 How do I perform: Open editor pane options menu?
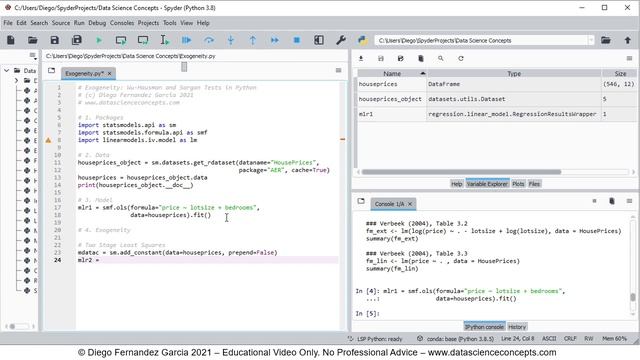(338, 70)
